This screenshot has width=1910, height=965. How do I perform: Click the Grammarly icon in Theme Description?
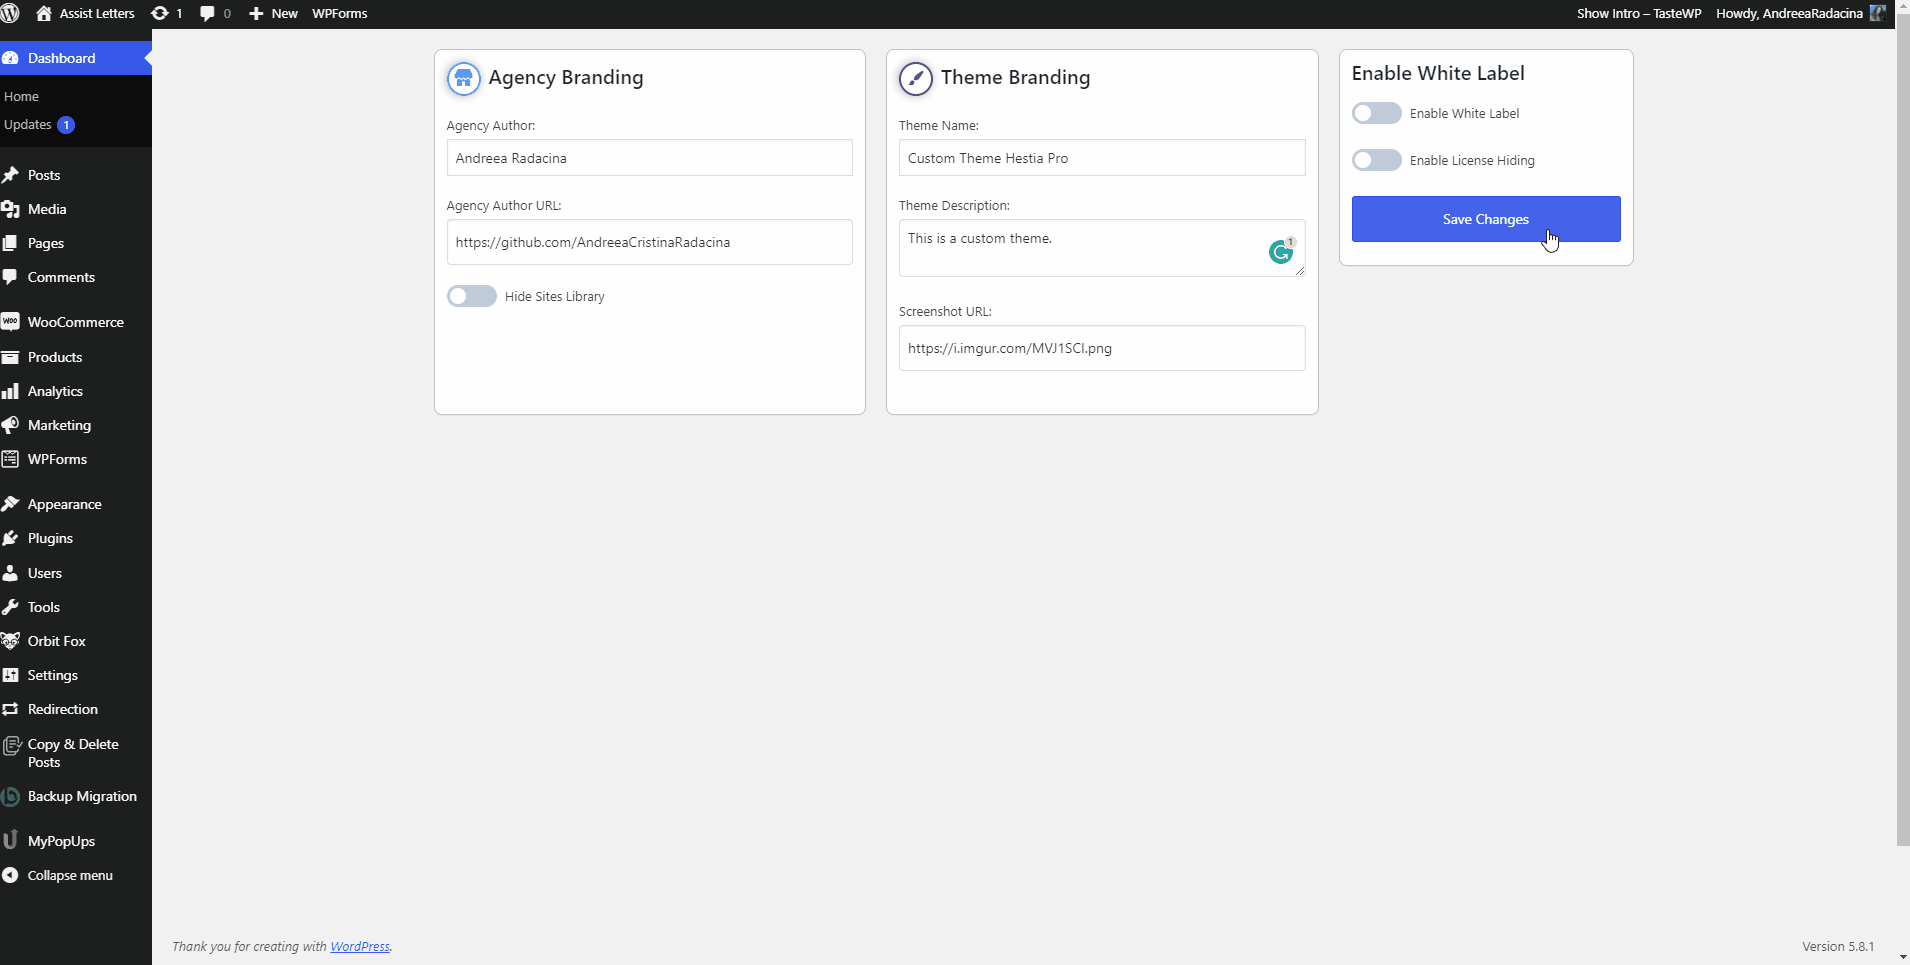(x=1280, y=252)
